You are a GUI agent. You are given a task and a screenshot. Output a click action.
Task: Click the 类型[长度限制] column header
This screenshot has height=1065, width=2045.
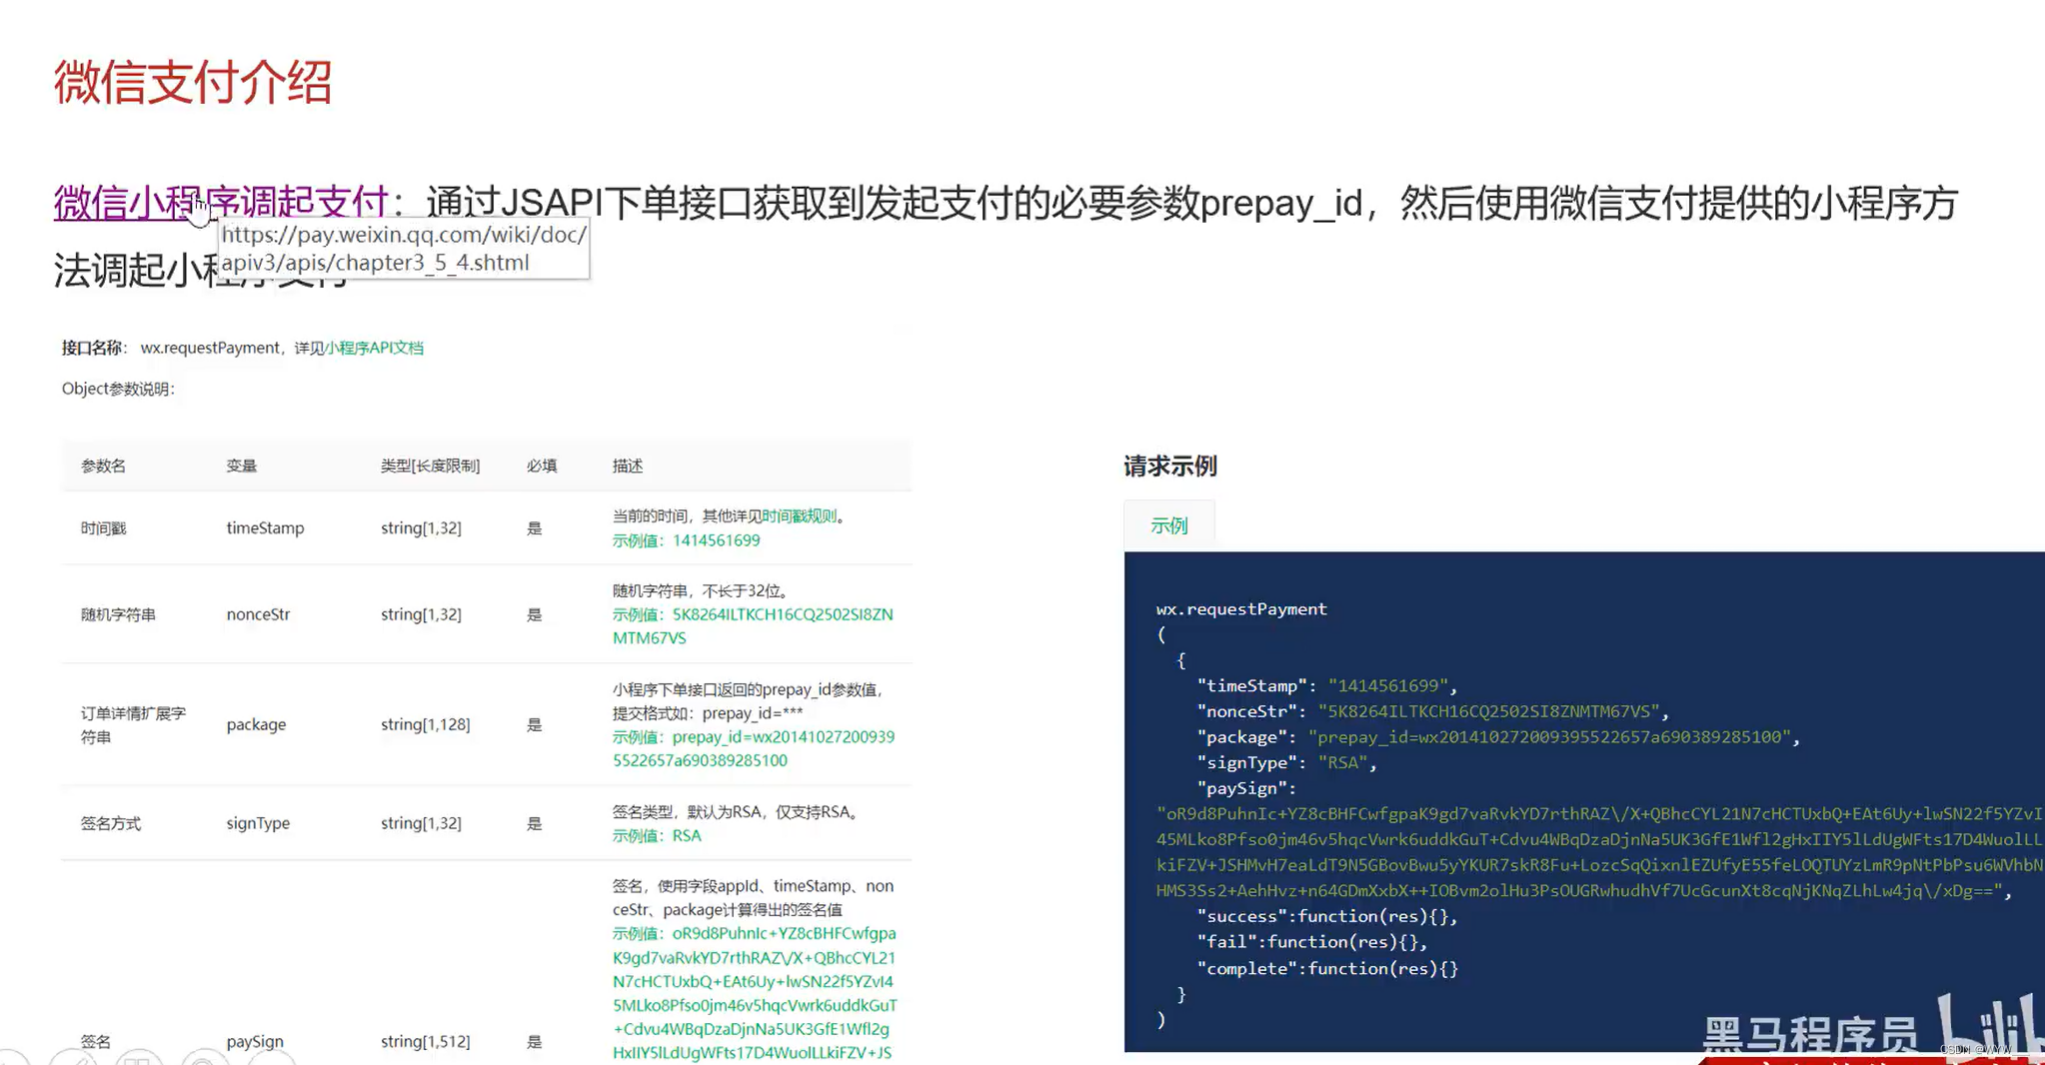pyautogui.click(x=430, y=466)
